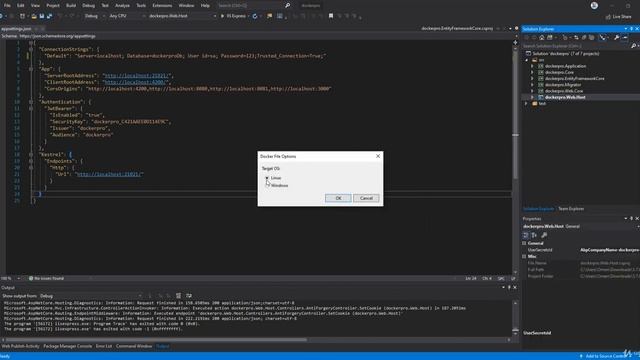Cancel the Docker File Options dialog

[366, 198]
